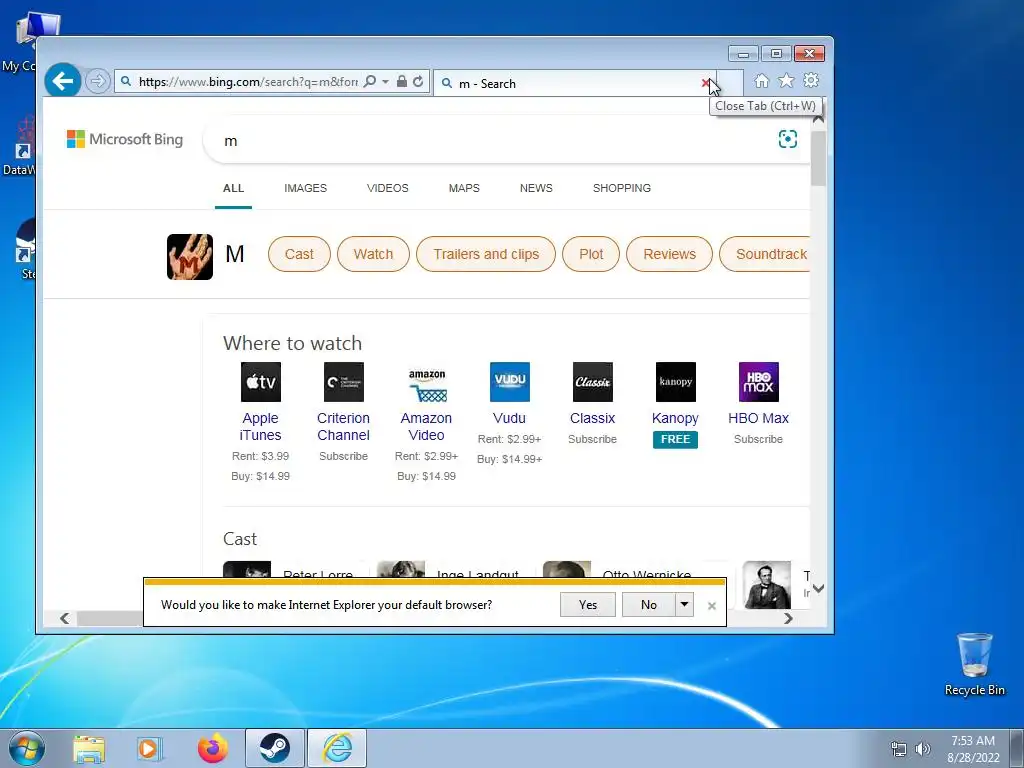Image resolution: width=1024 pixels, height=768 pixels.
Task: Open the address bar autocomplete dropdown arrow
Action: pyautogui.click(x=385, y=82)
